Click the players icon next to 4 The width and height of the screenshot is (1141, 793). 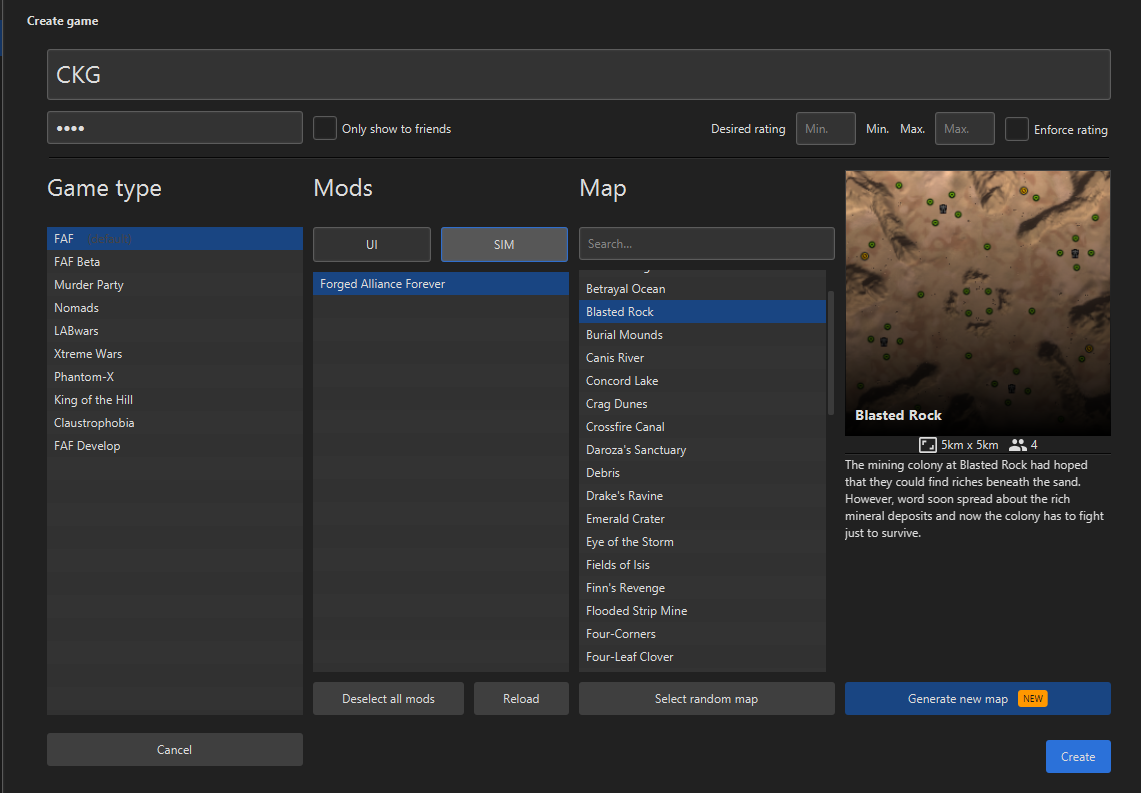(x=1017, y=445)
